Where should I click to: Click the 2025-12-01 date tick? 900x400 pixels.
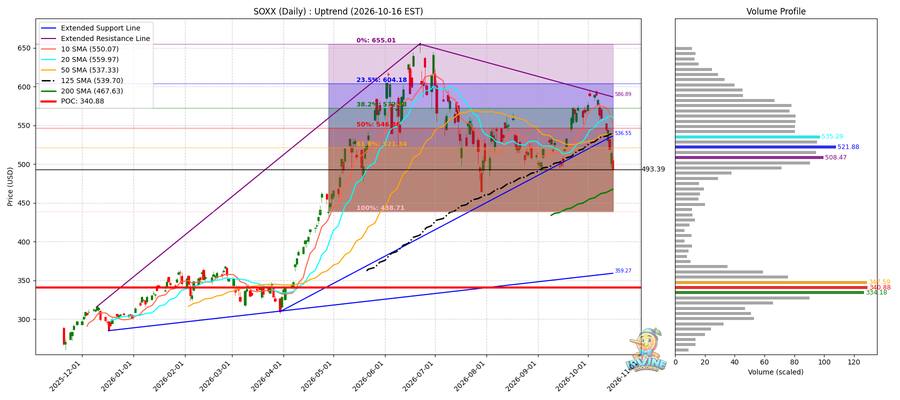(66, 376)
